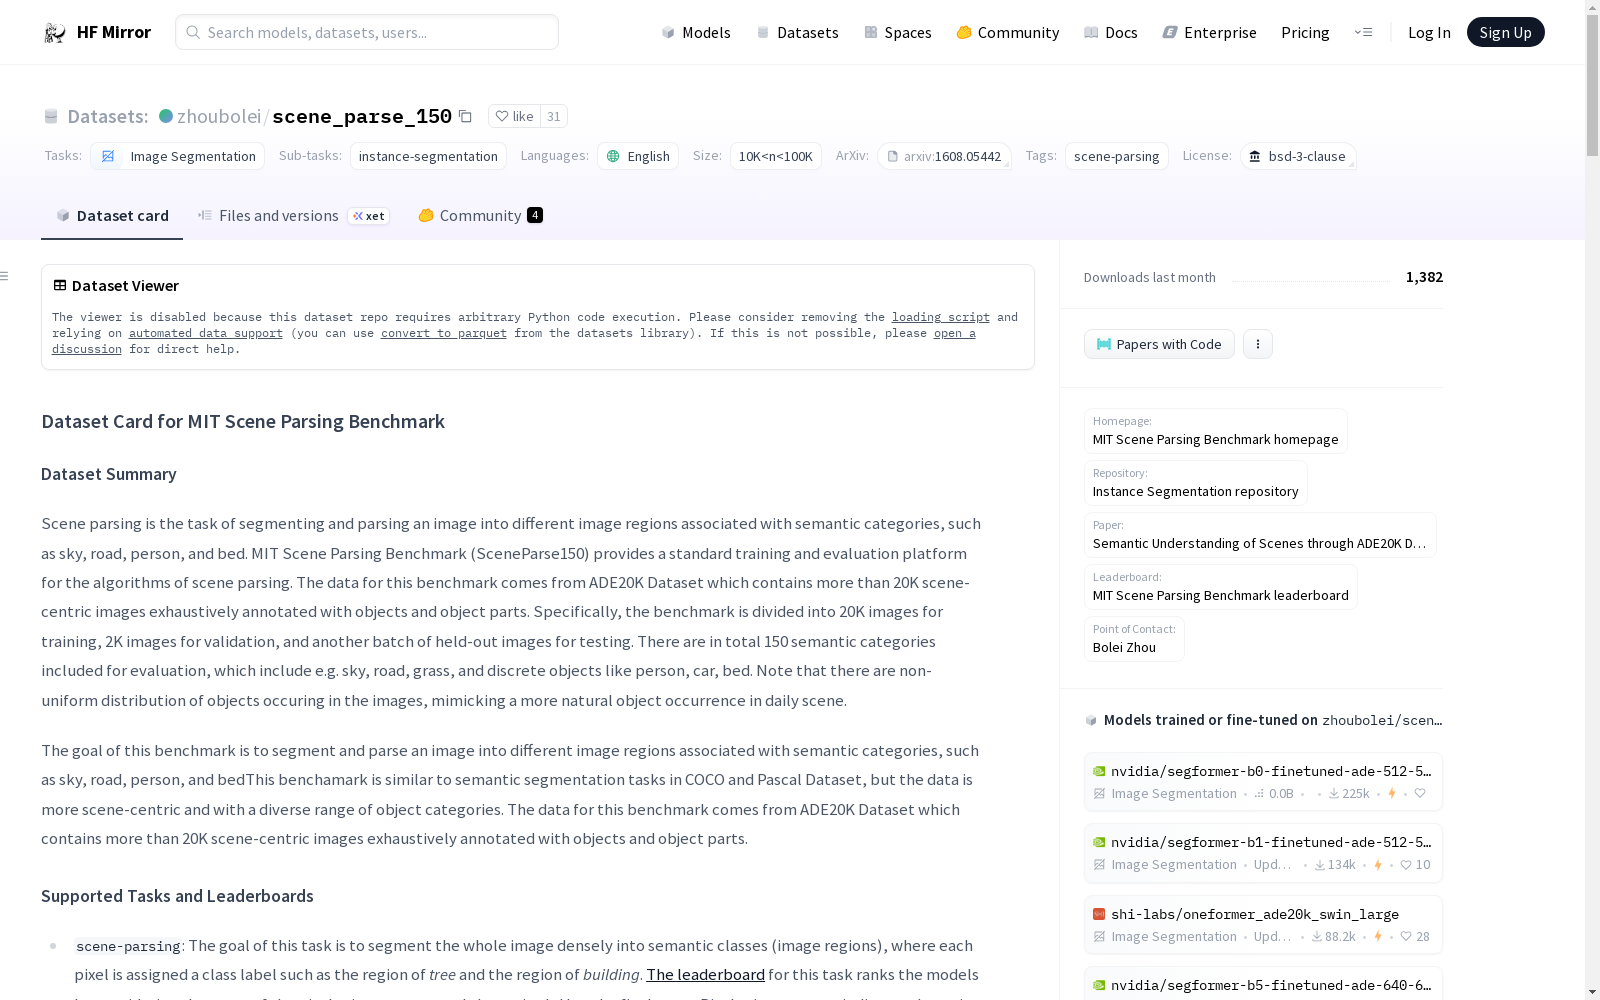Open the Datasets page
Viewport: 1600px width, 1000px height.
pyautogui.click(x=797, y=32)
